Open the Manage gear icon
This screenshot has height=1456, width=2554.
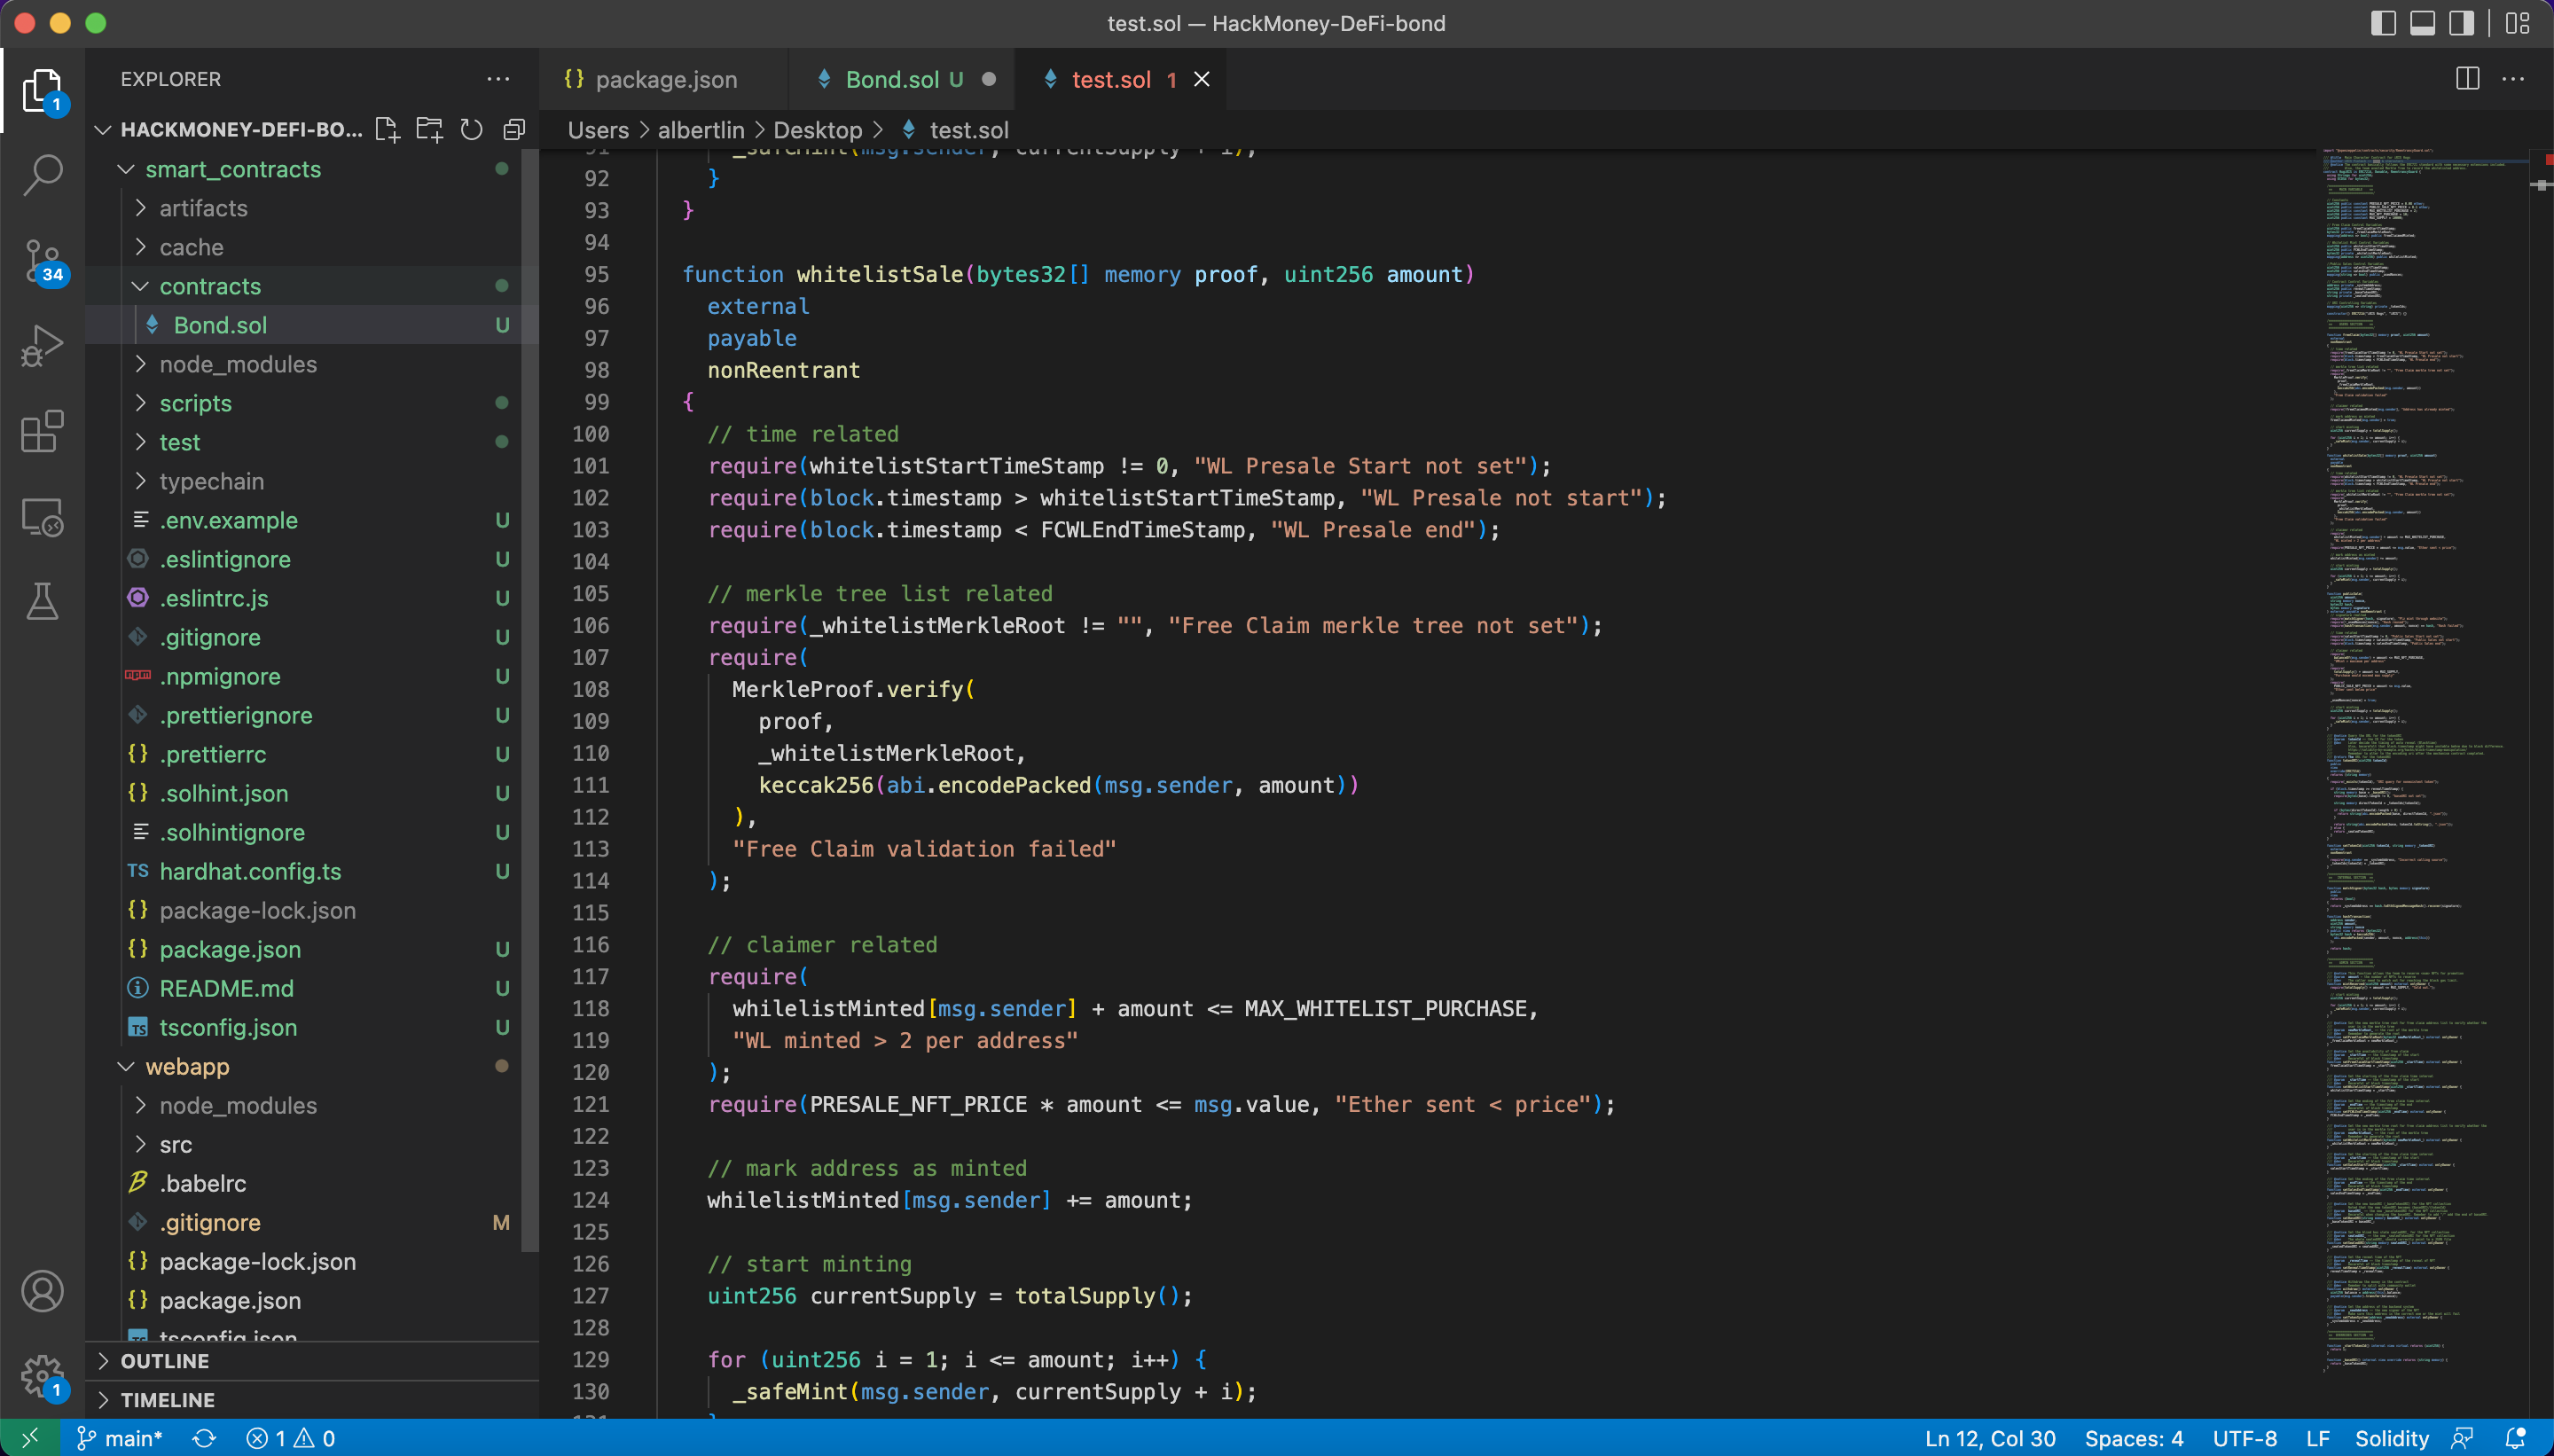point(42,1377)
